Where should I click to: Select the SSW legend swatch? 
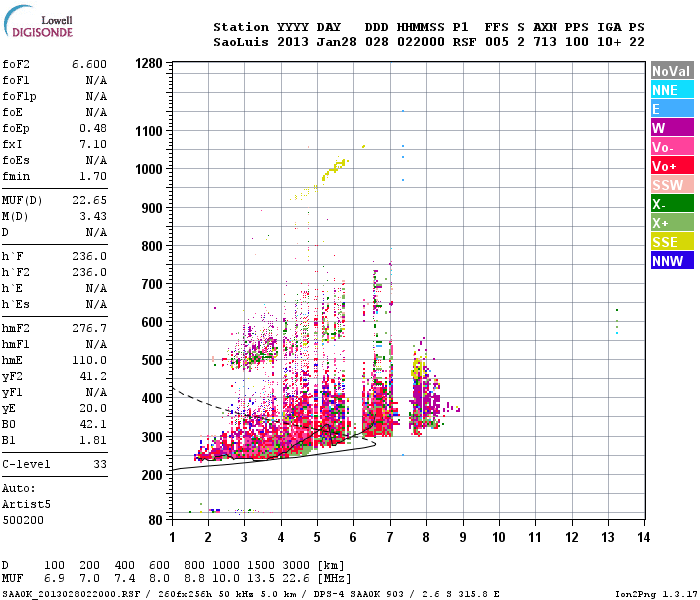pos(672,185)
